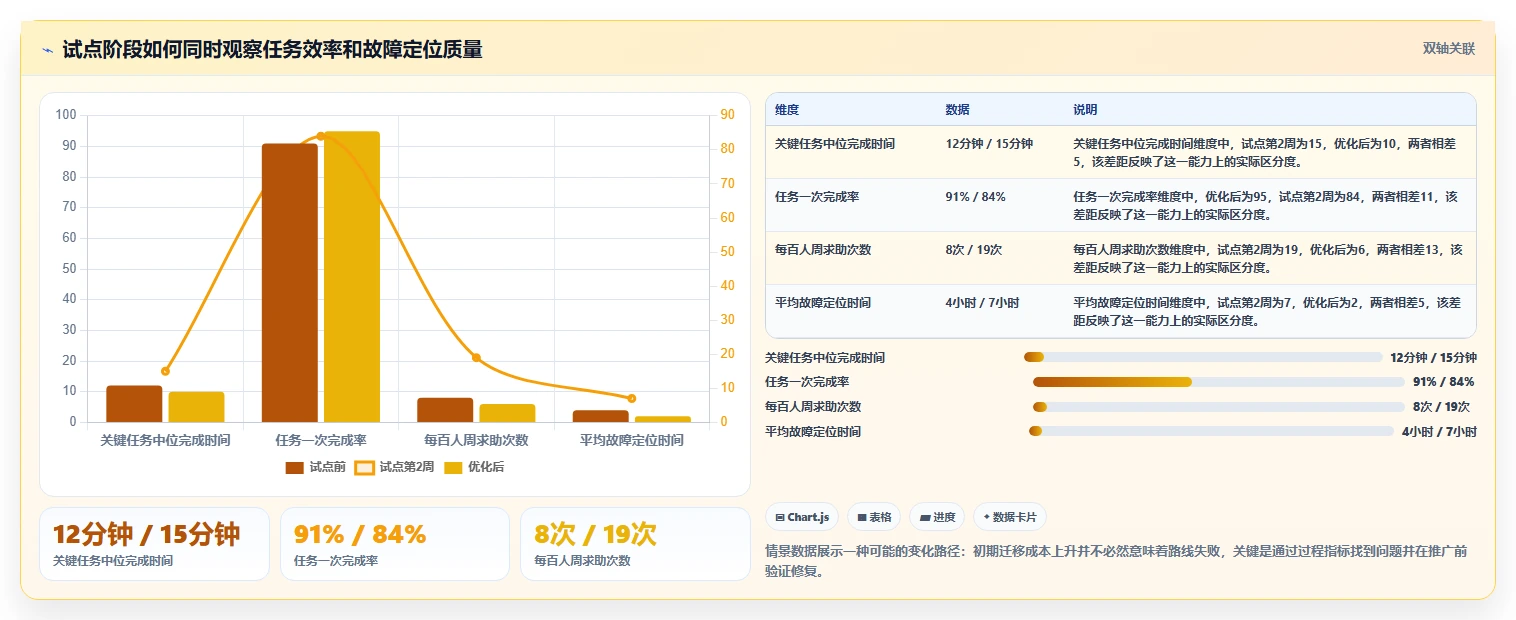Image resolution: width=1516 pixels, height=620 pixels.
Task: Click the 试点前 bar for 平均故障定位时间
Action: (x=601, y=416)
